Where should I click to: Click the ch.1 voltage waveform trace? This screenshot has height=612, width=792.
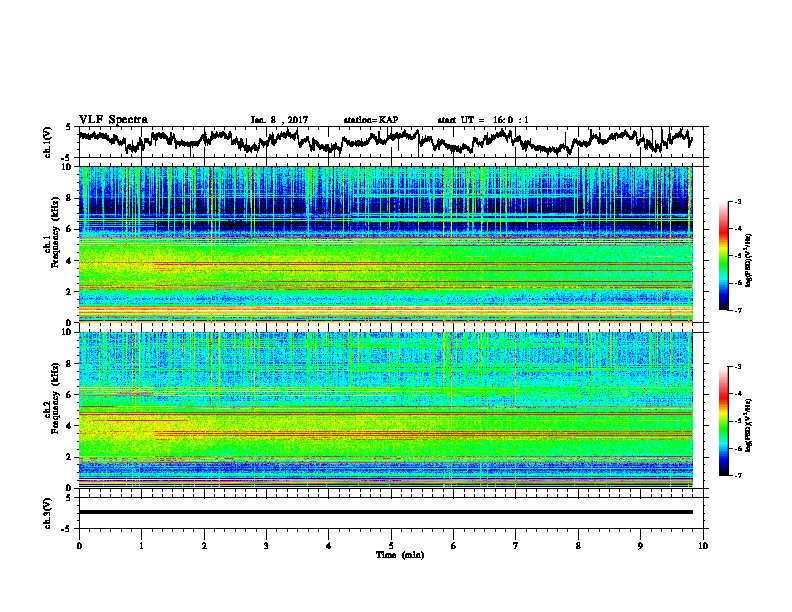pos(385,141)
